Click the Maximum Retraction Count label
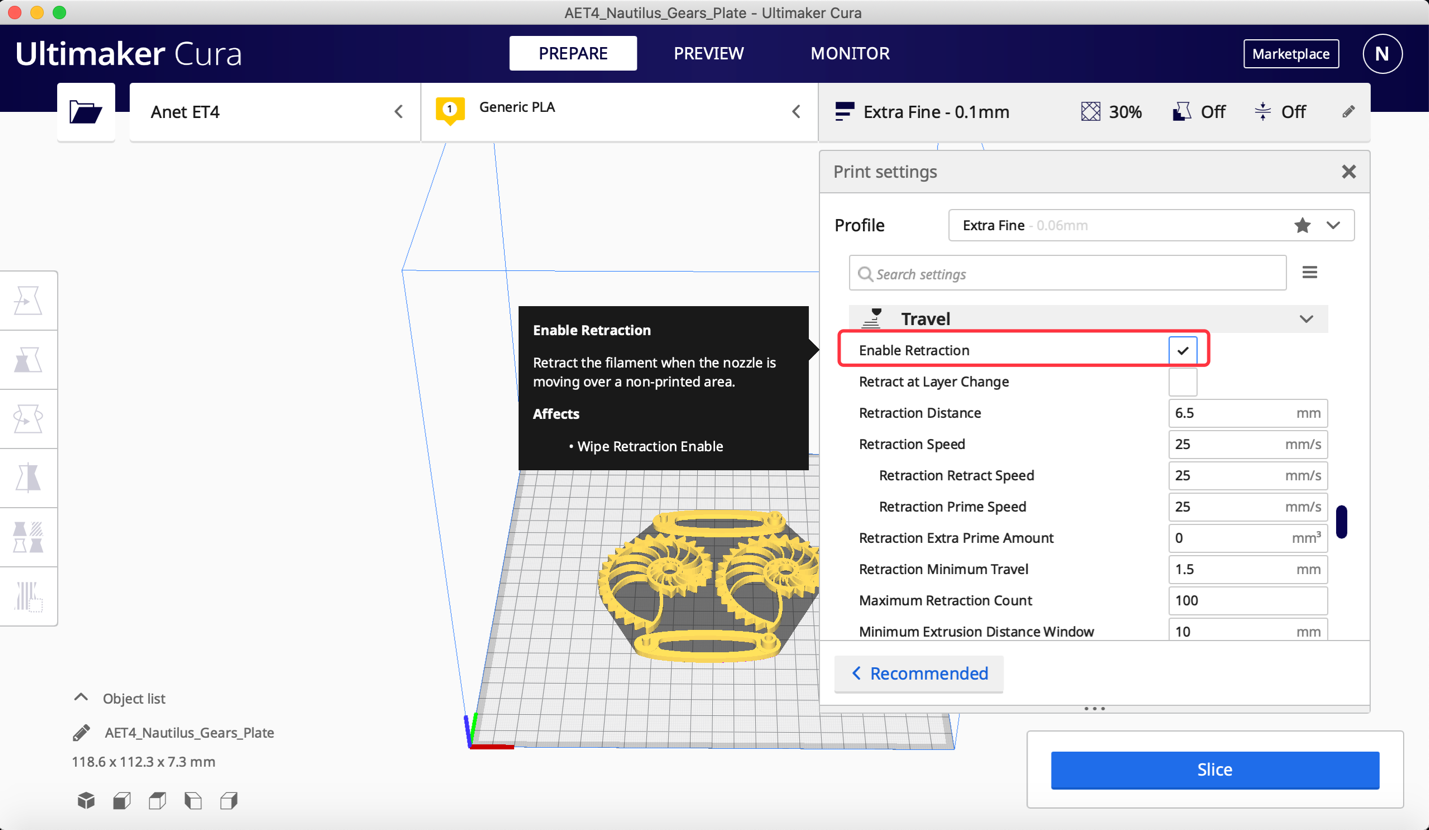The image size is (1429, 830). (x=946, y=601)
